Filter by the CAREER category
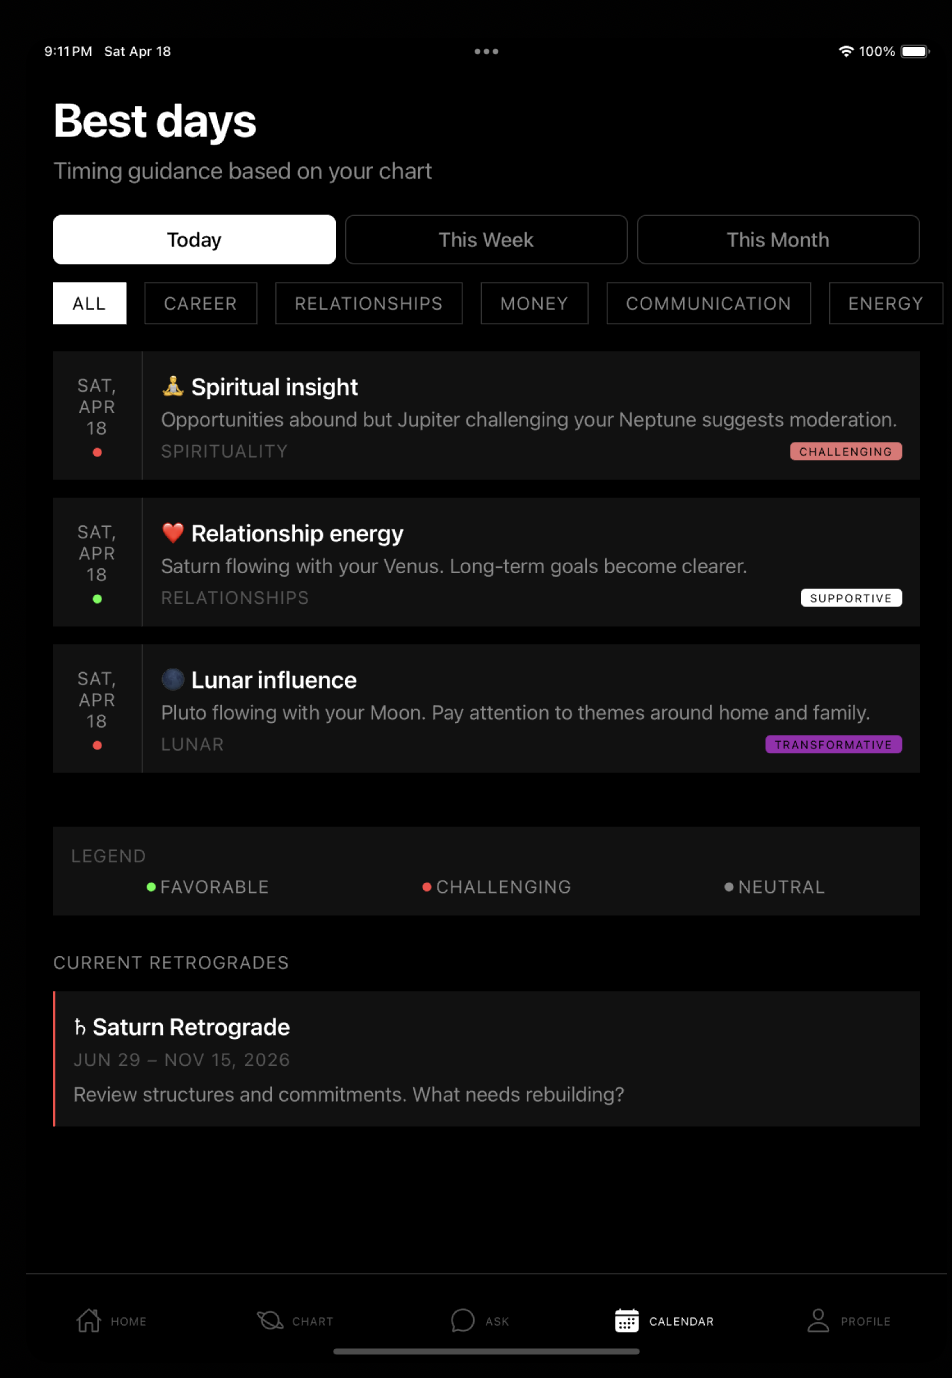This screenshot has width=952, height=1378. (201, 303)
